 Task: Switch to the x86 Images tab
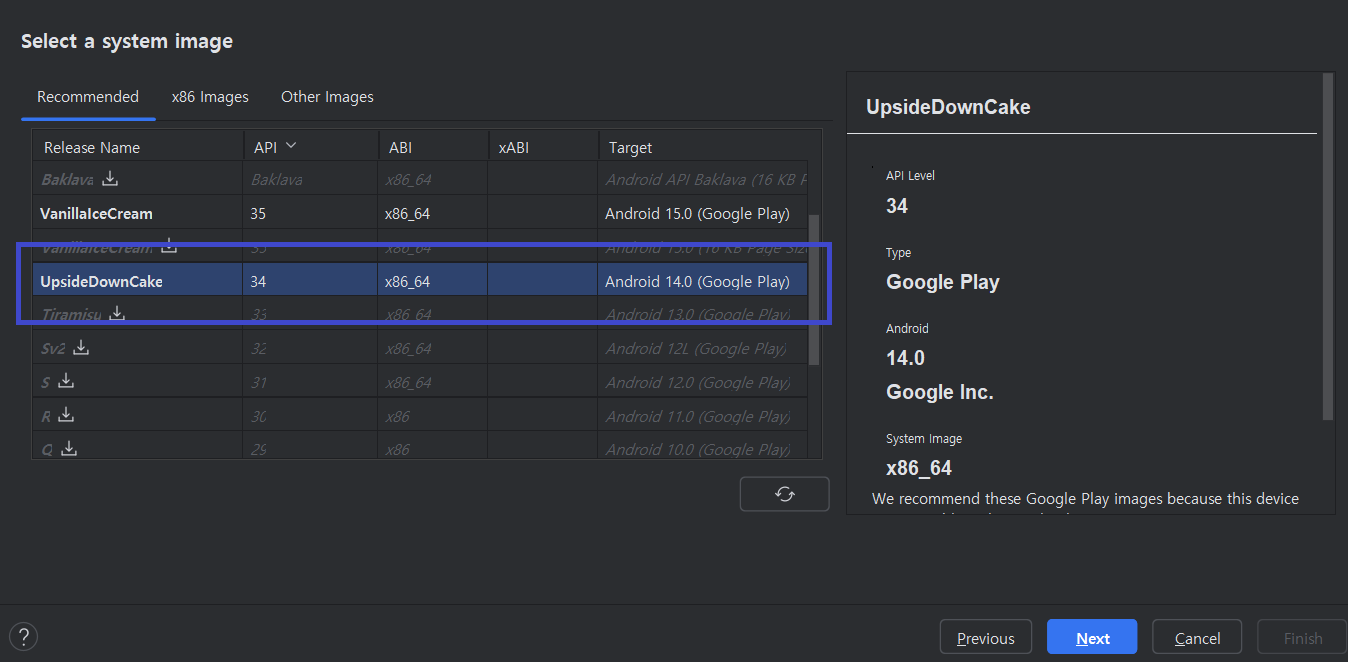point(210,97)
